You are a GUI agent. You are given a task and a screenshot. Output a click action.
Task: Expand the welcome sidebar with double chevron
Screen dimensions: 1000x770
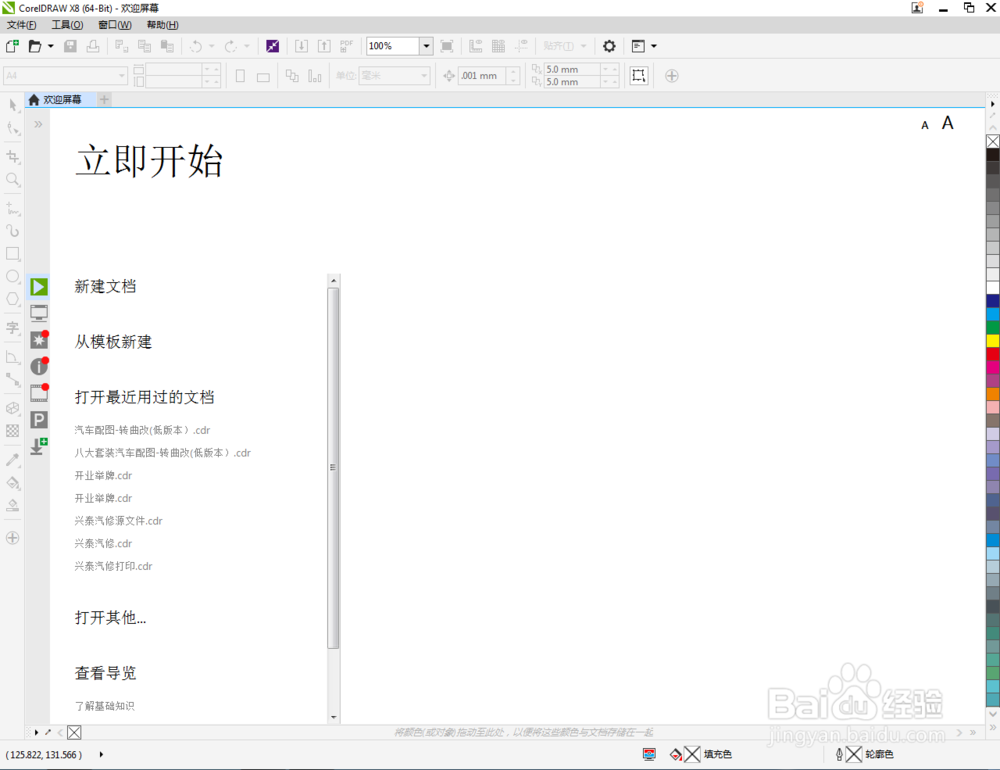pyautogui.click(x=38, y=124)
